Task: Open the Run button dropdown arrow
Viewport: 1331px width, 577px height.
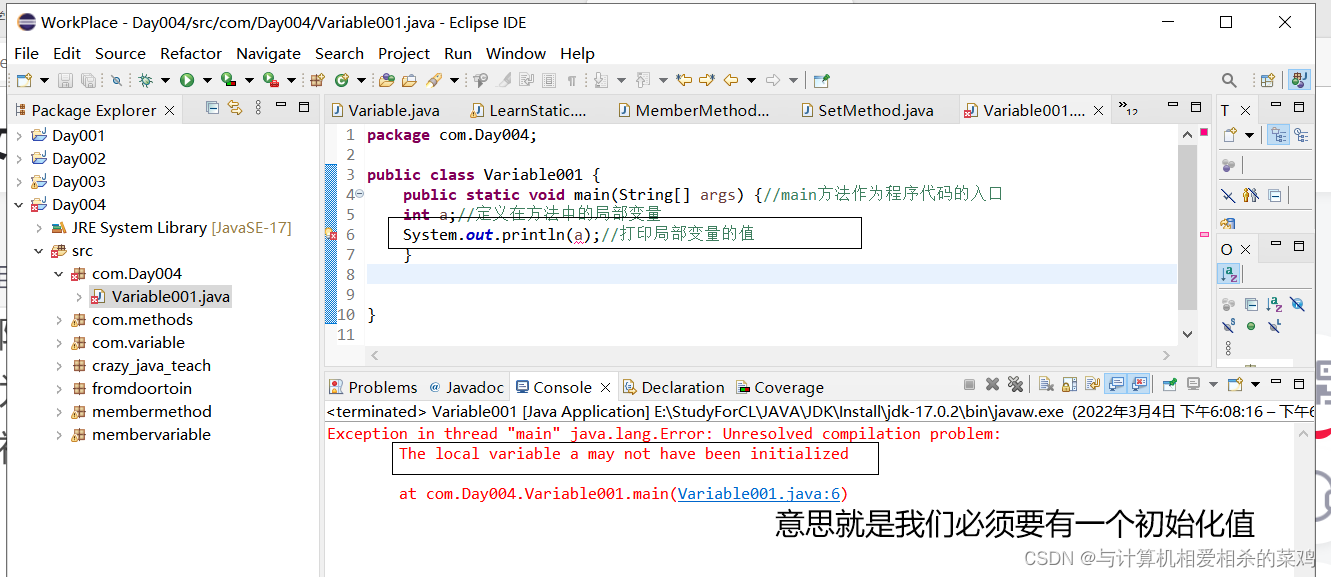Action: tap(206, 79)
